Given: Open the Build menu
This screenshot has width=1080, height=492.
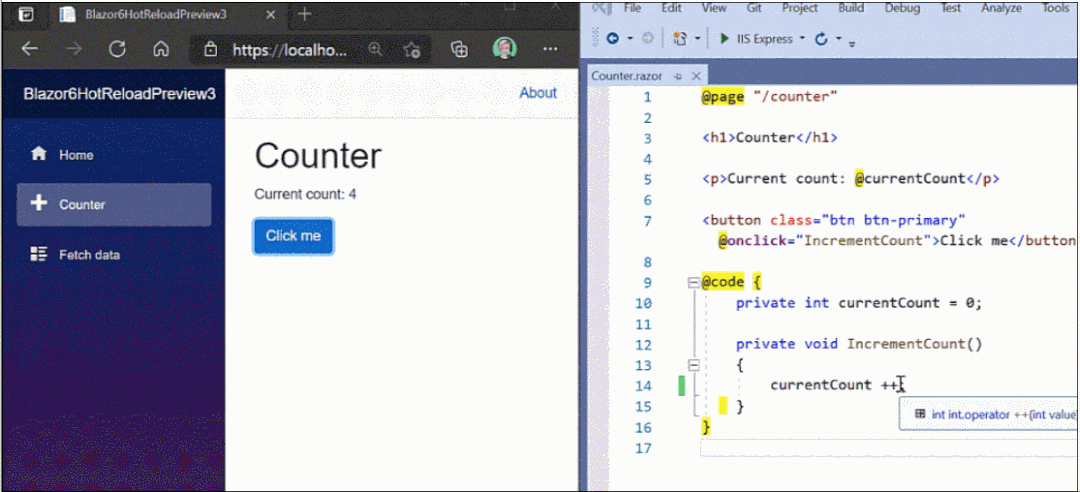Looking at the screenshot, I should pyautogui.click(x=851, y=8).
